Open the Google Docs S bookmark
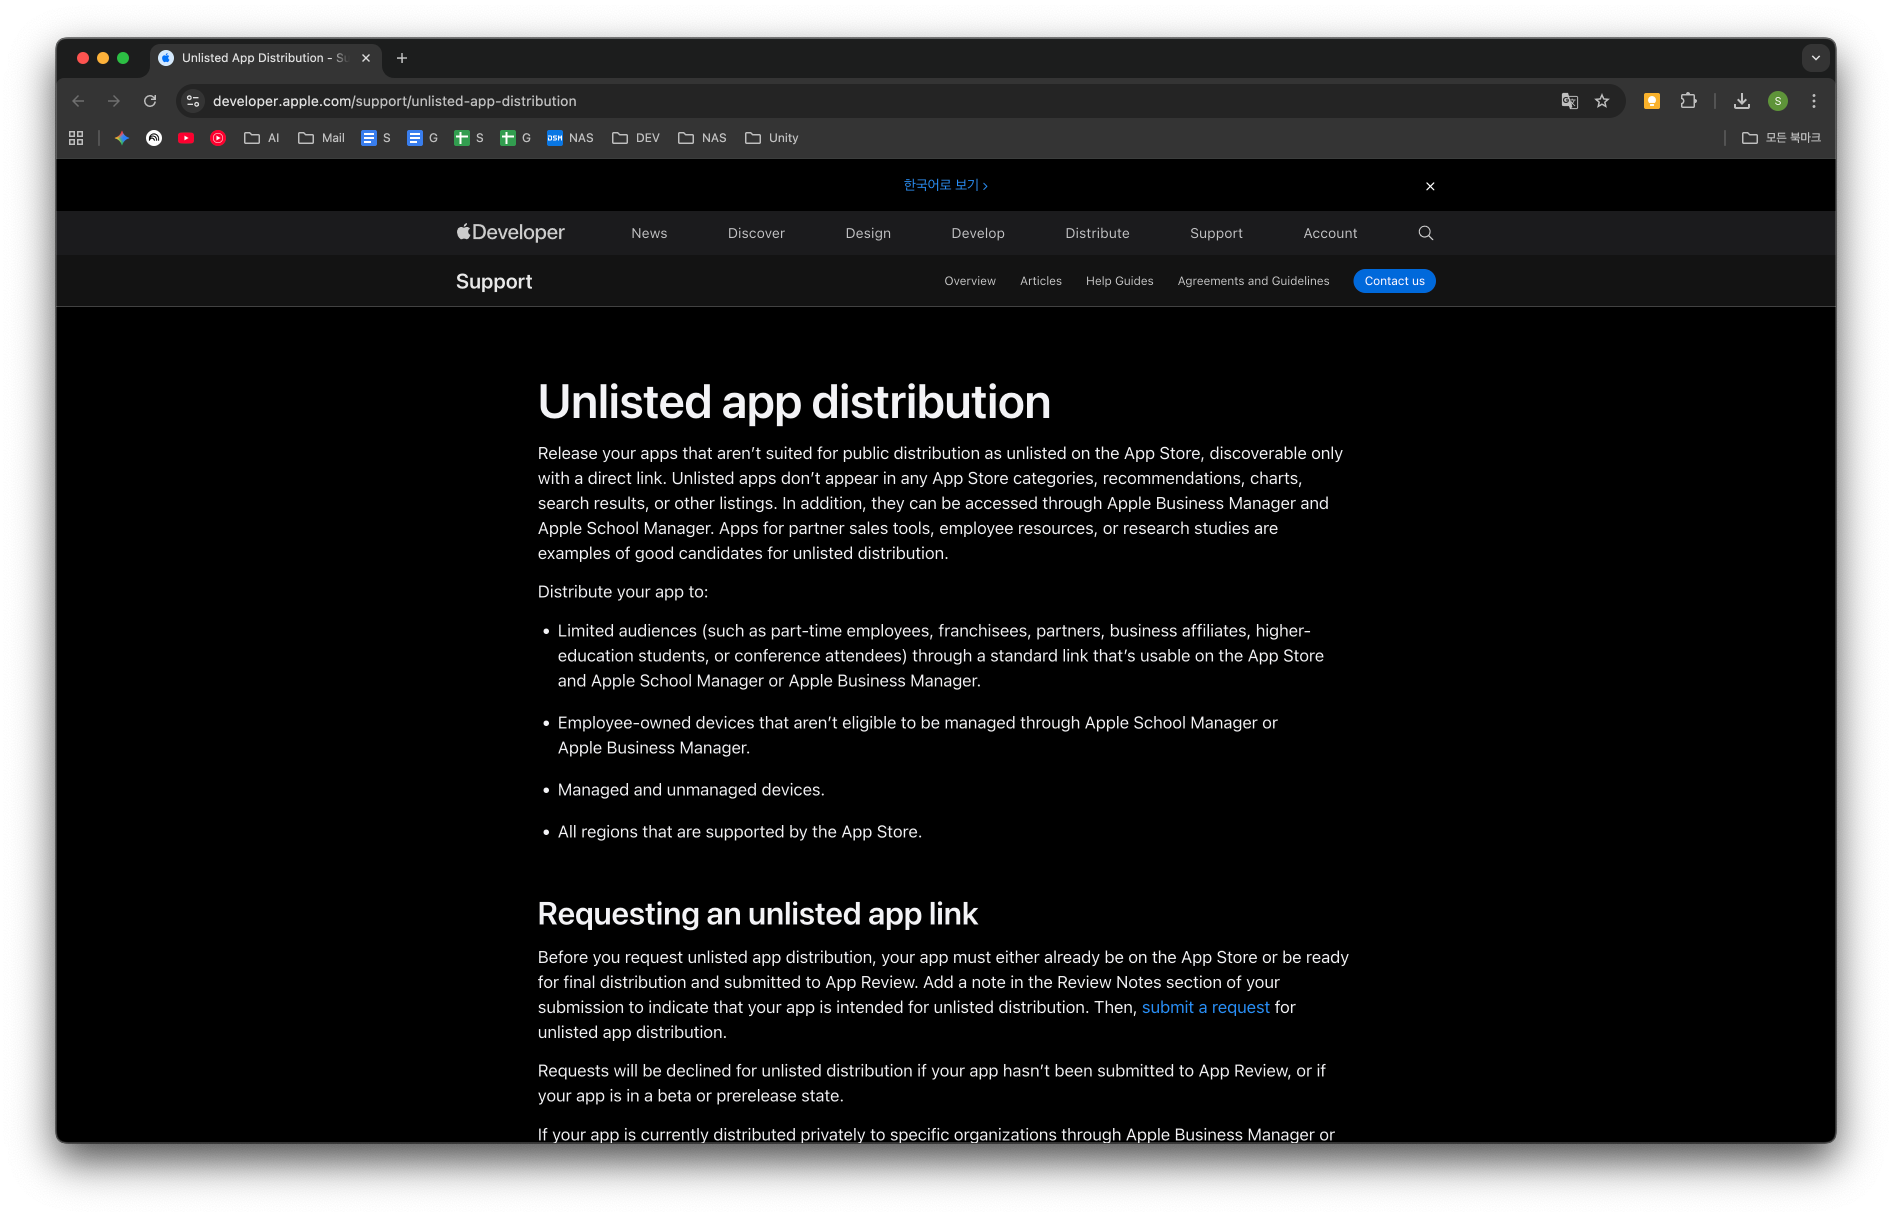The image size is (1892, 1217). [376, 138]
